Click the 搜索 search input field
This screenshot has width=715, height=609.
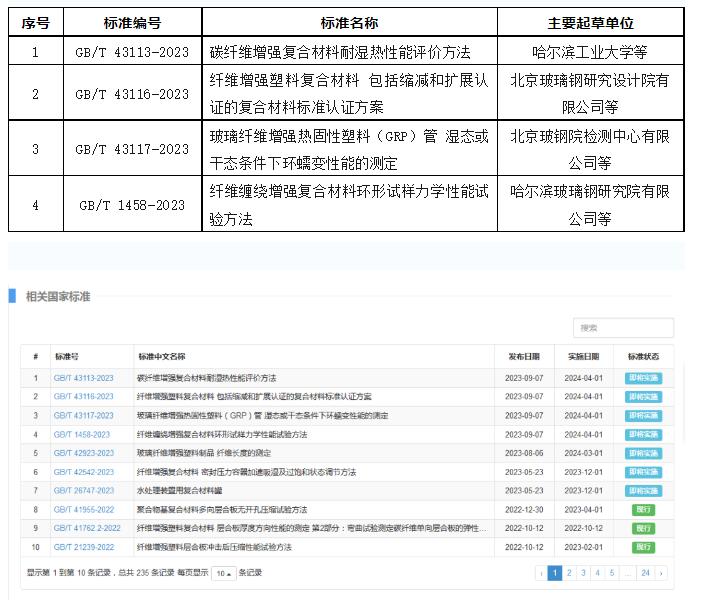623,328
